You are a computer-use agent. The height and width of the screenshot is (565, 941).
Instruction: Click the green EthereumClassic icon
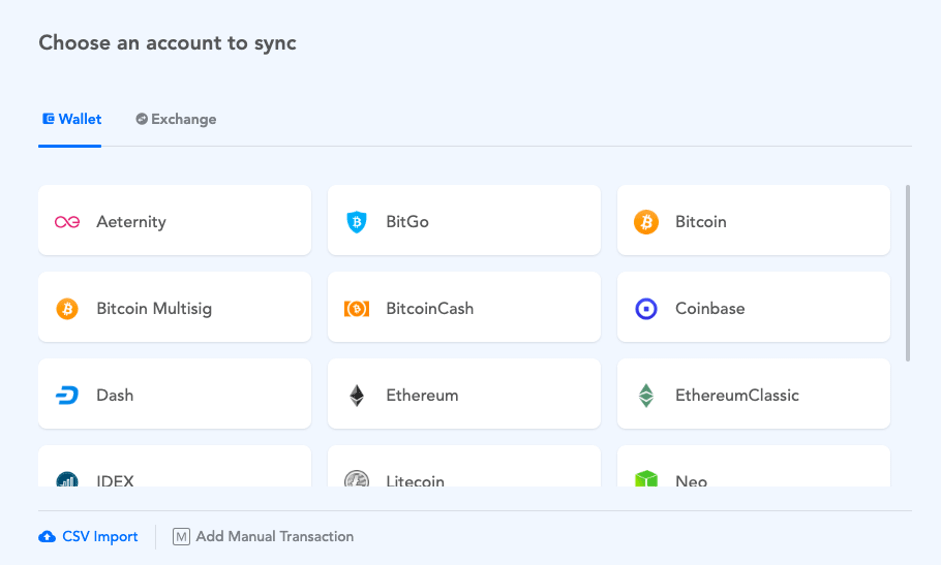click(x=646, y=395)
